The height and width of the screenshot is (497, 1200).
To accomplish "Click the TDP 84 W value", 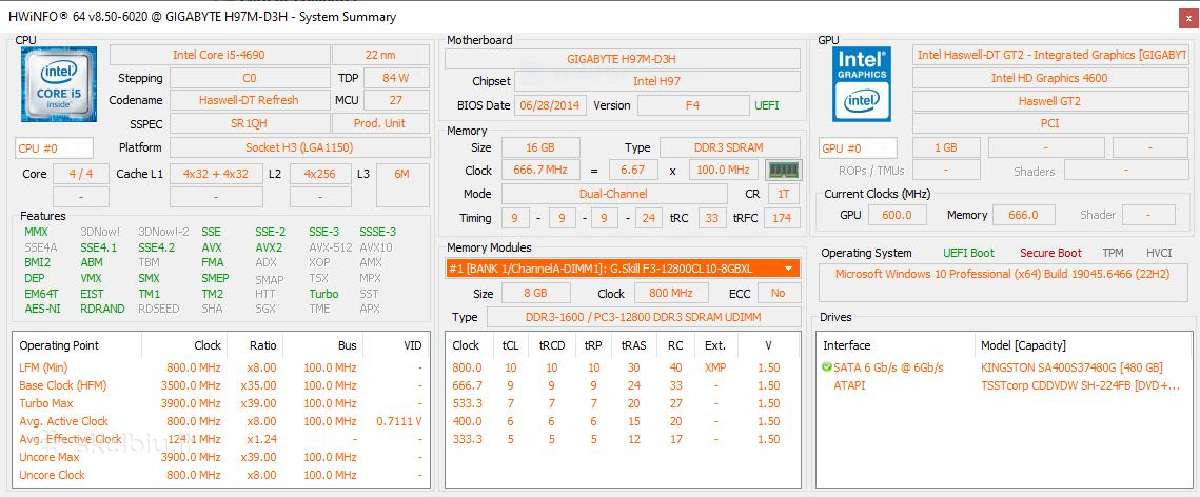I will [x=396, y=78].
